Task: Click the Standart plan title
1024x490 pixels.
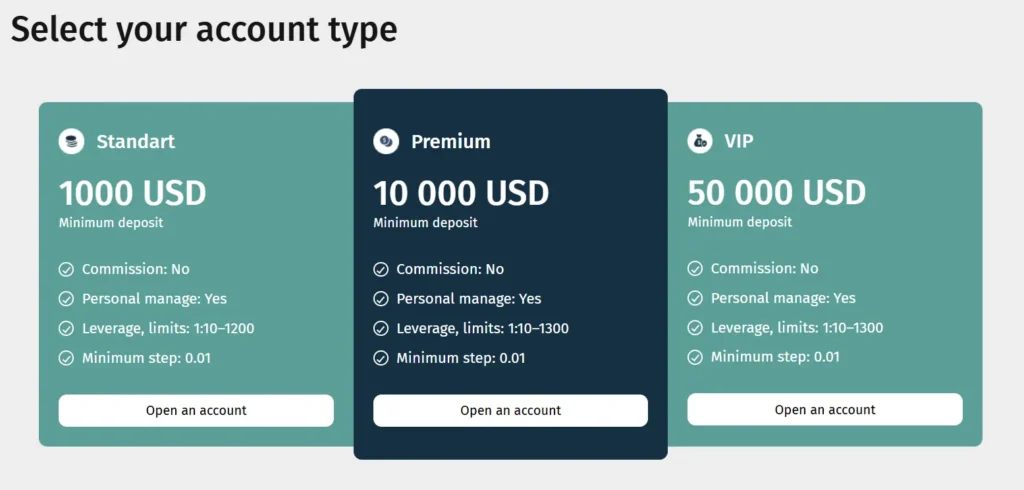Action: [136, 142]
